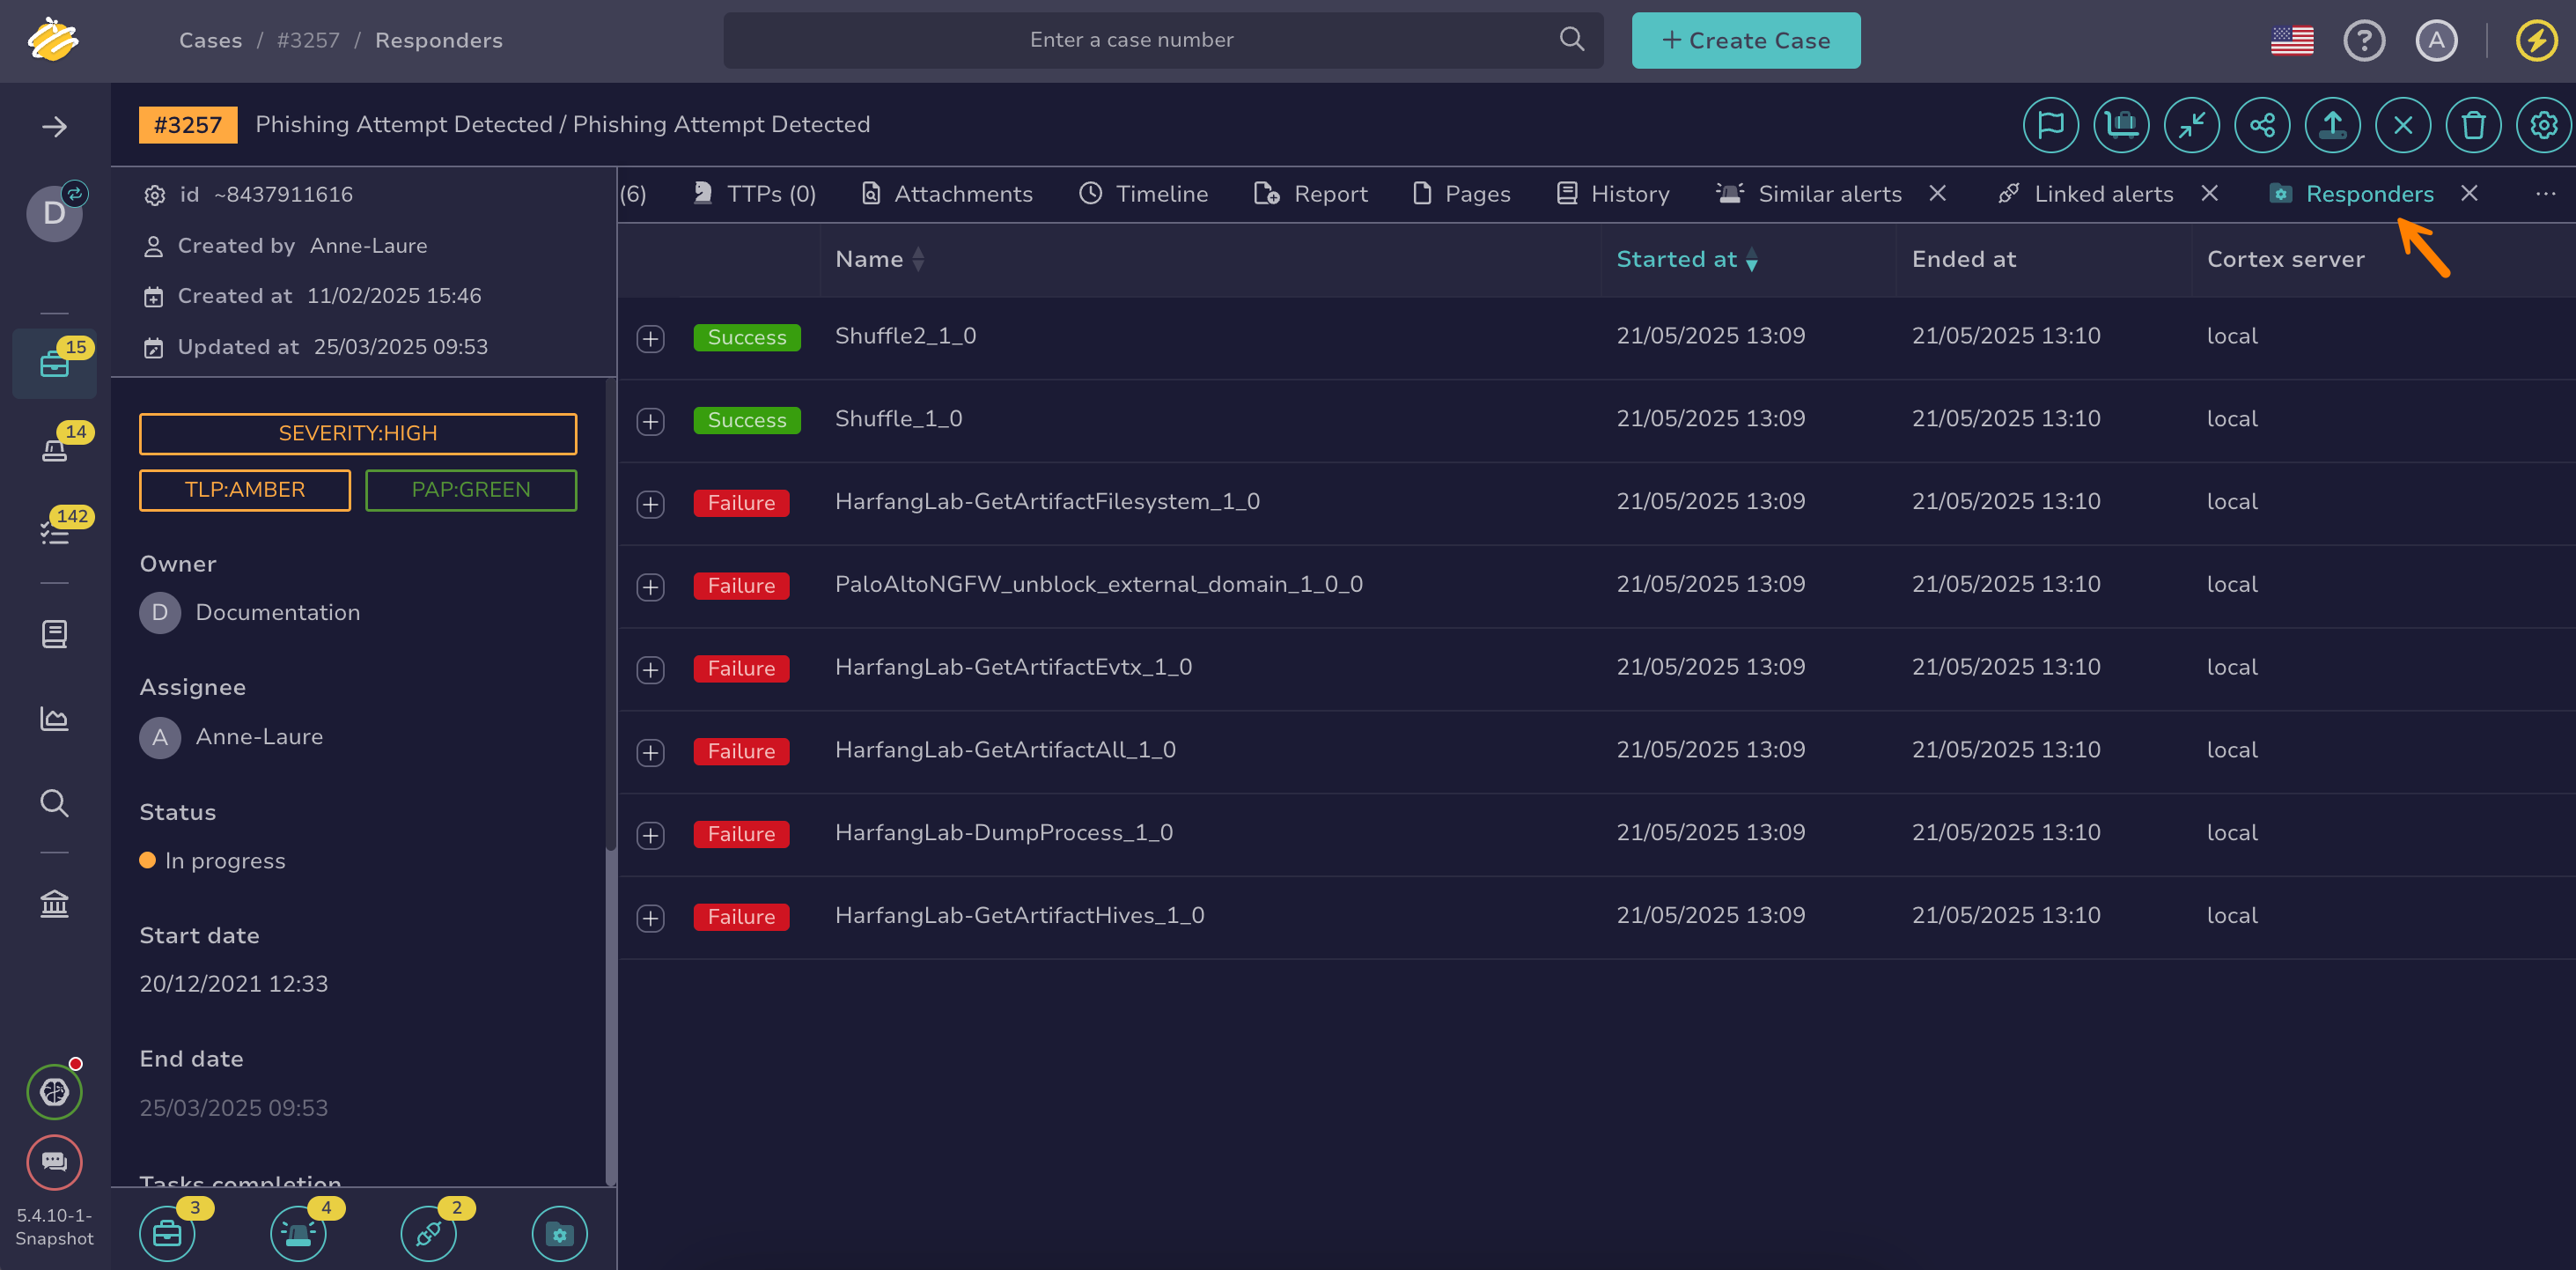Go to Cases breadcrumb link
This screenshot has width=2576, height=1270.
pos(210,40)
